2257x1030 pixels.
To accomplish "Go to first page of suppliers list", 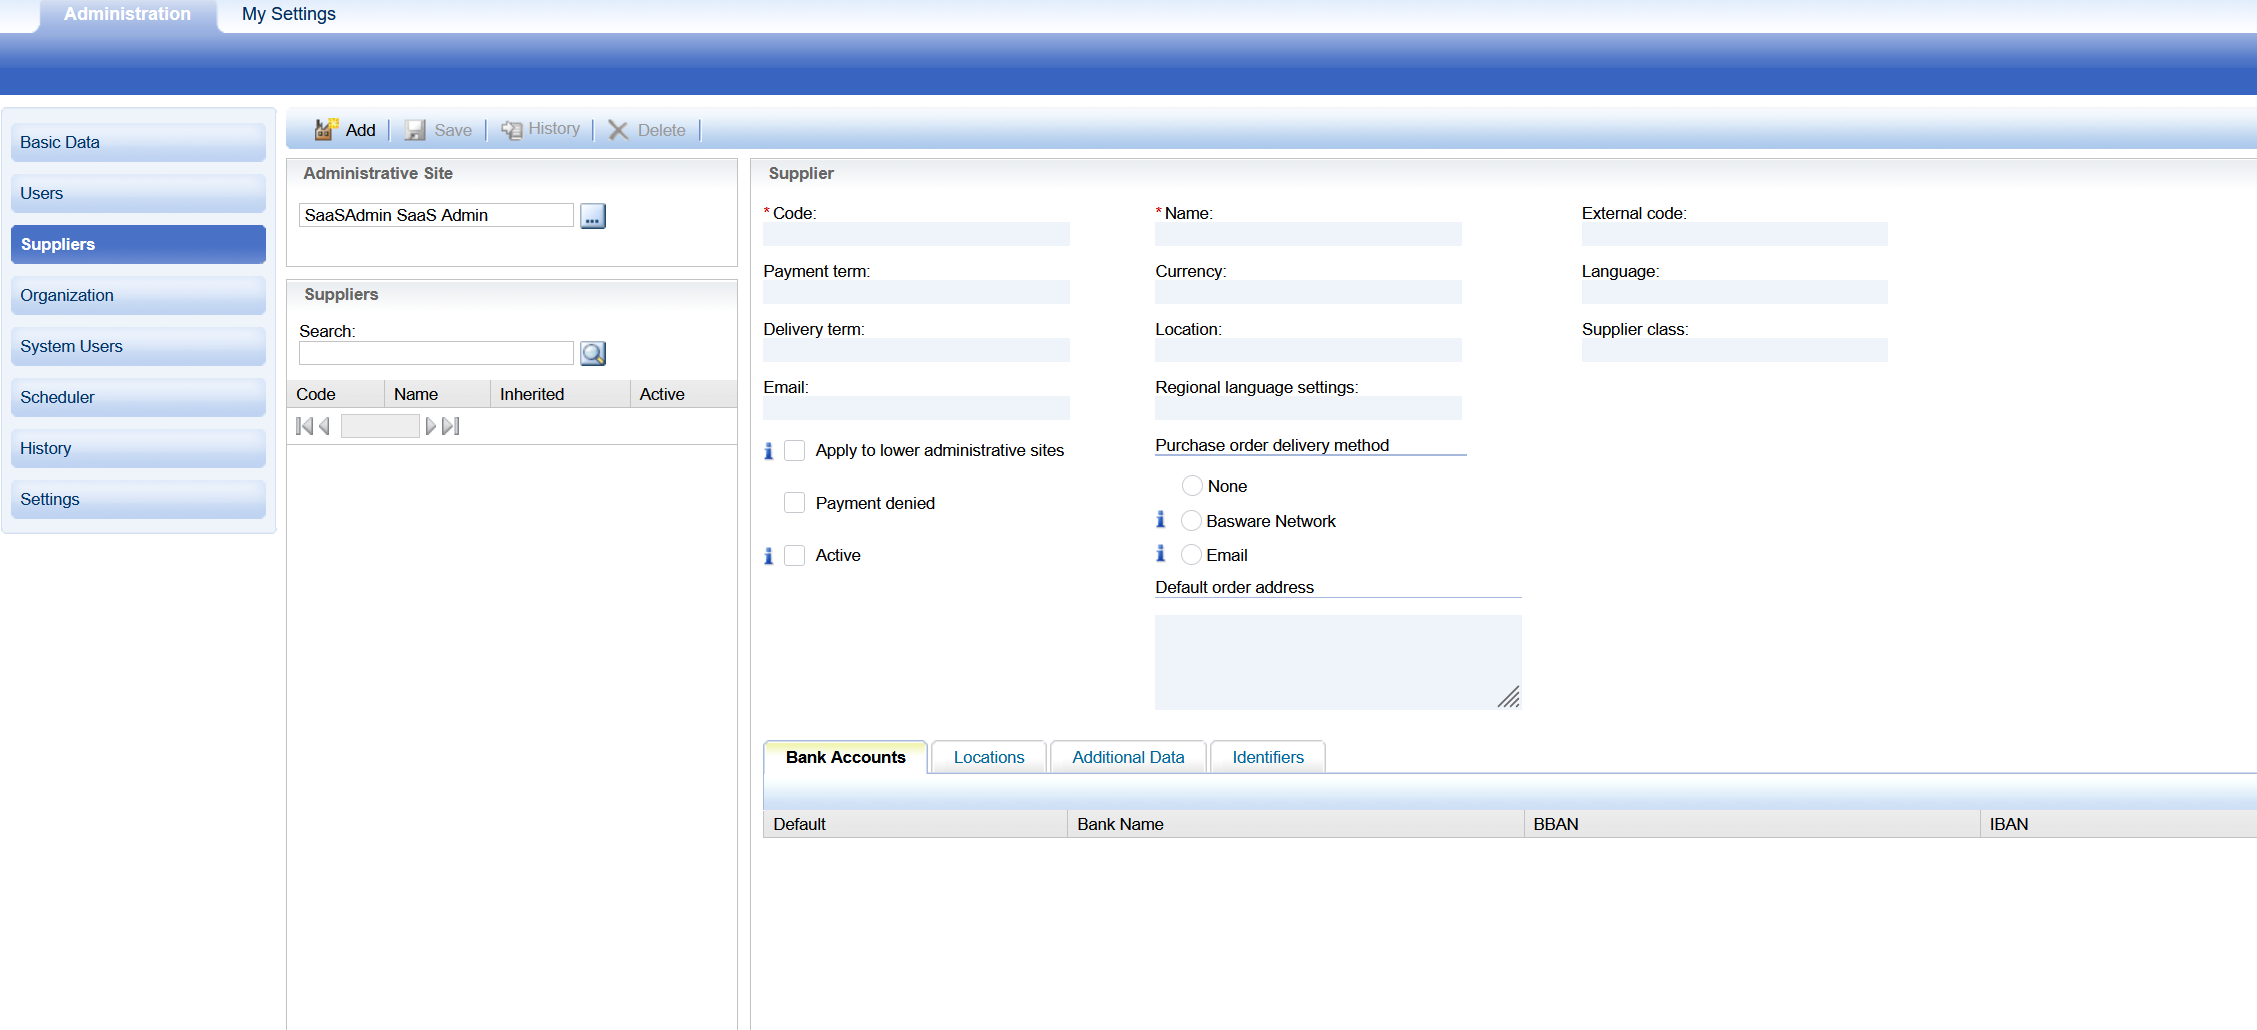I will (304, 427).
